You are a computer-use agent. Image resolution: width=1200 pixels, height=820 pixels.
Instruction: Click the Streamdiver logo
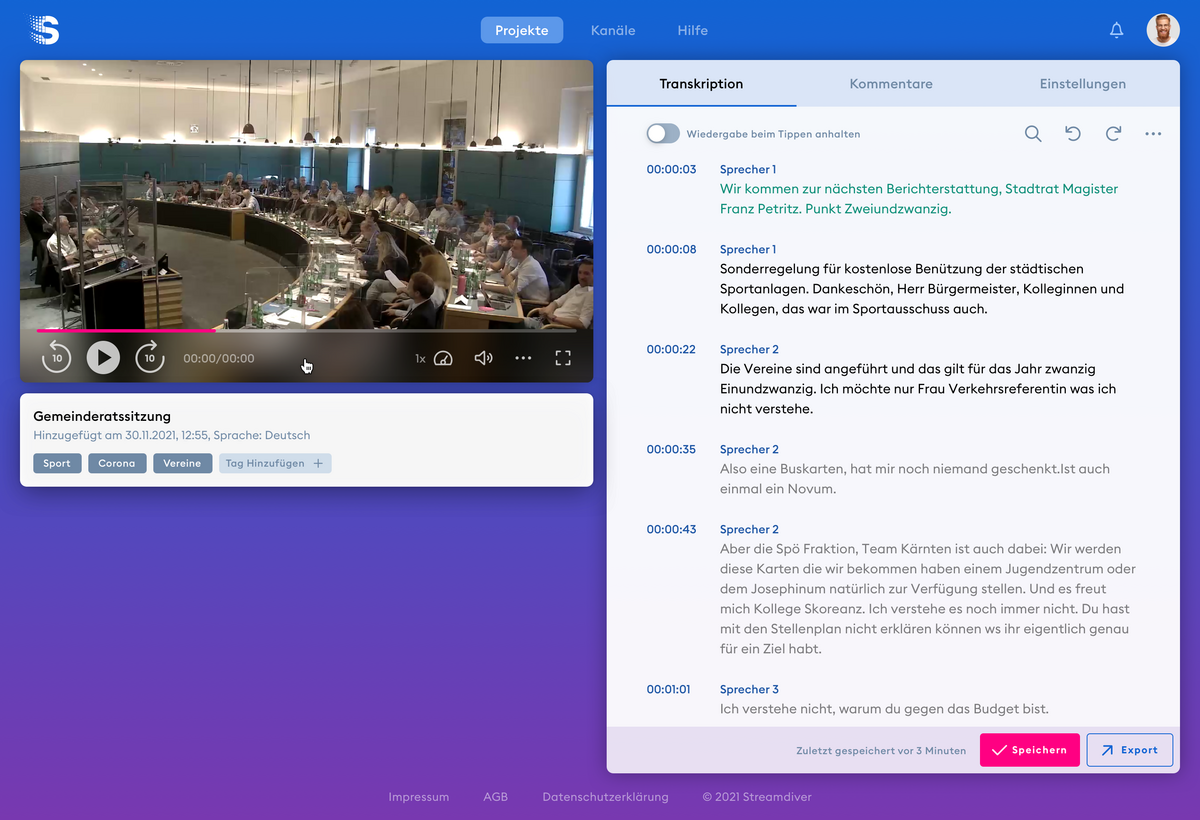(x=45, y=30)
